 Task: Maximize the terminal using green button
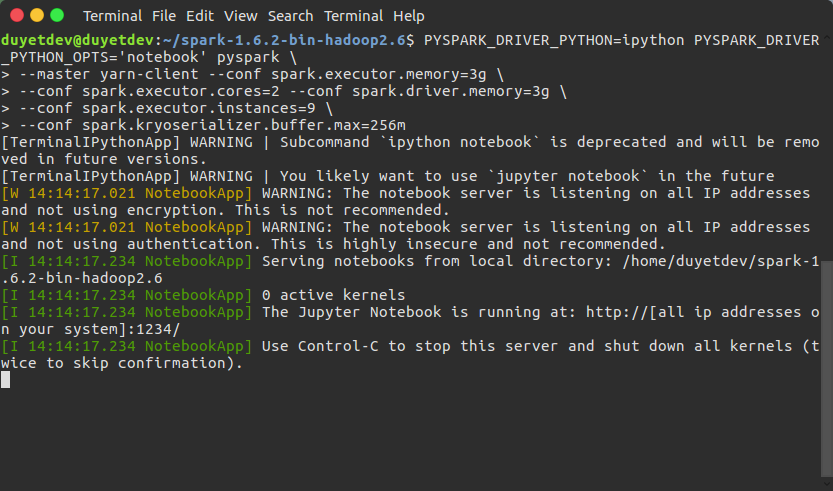click(57, 15)
